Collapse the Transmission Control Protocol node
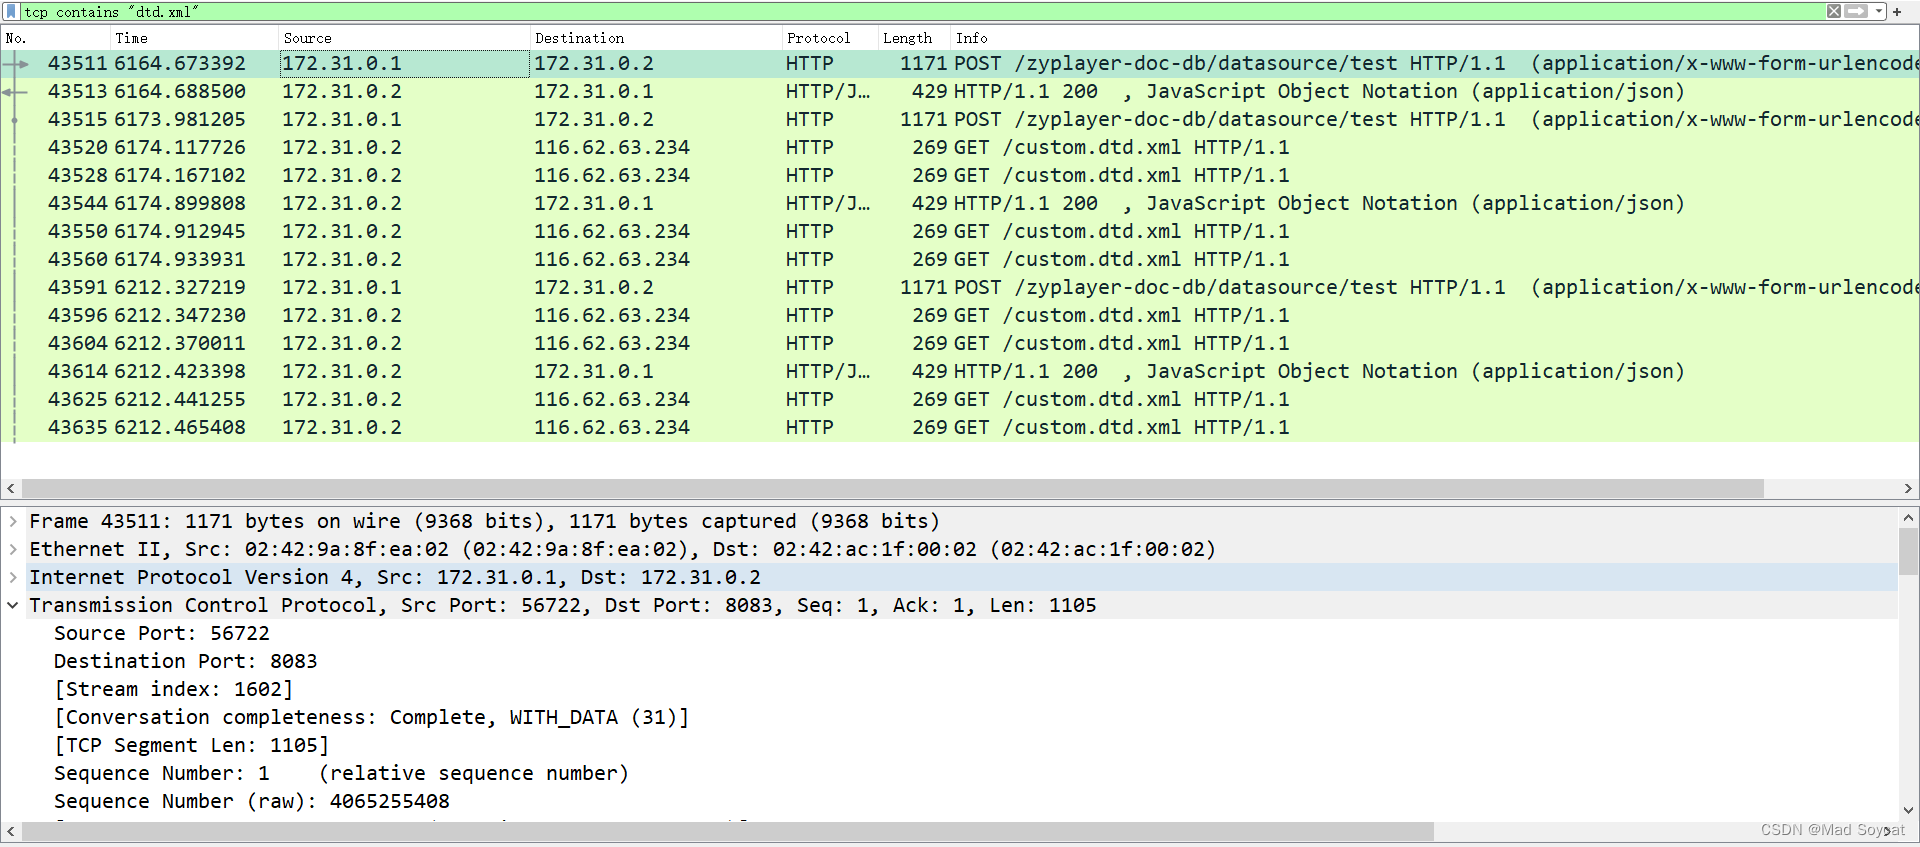The image size is (1920, 847). pos(13,605)
